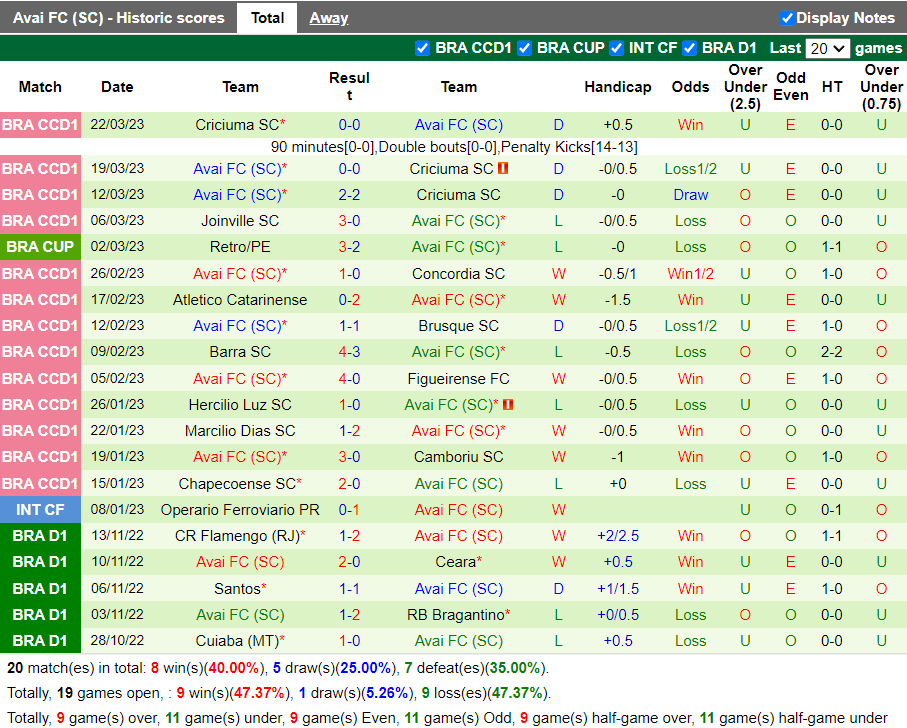Open the 4-3 result against Barra SC
The height and width of the screenshot is (728, 907).
[349, 352]
